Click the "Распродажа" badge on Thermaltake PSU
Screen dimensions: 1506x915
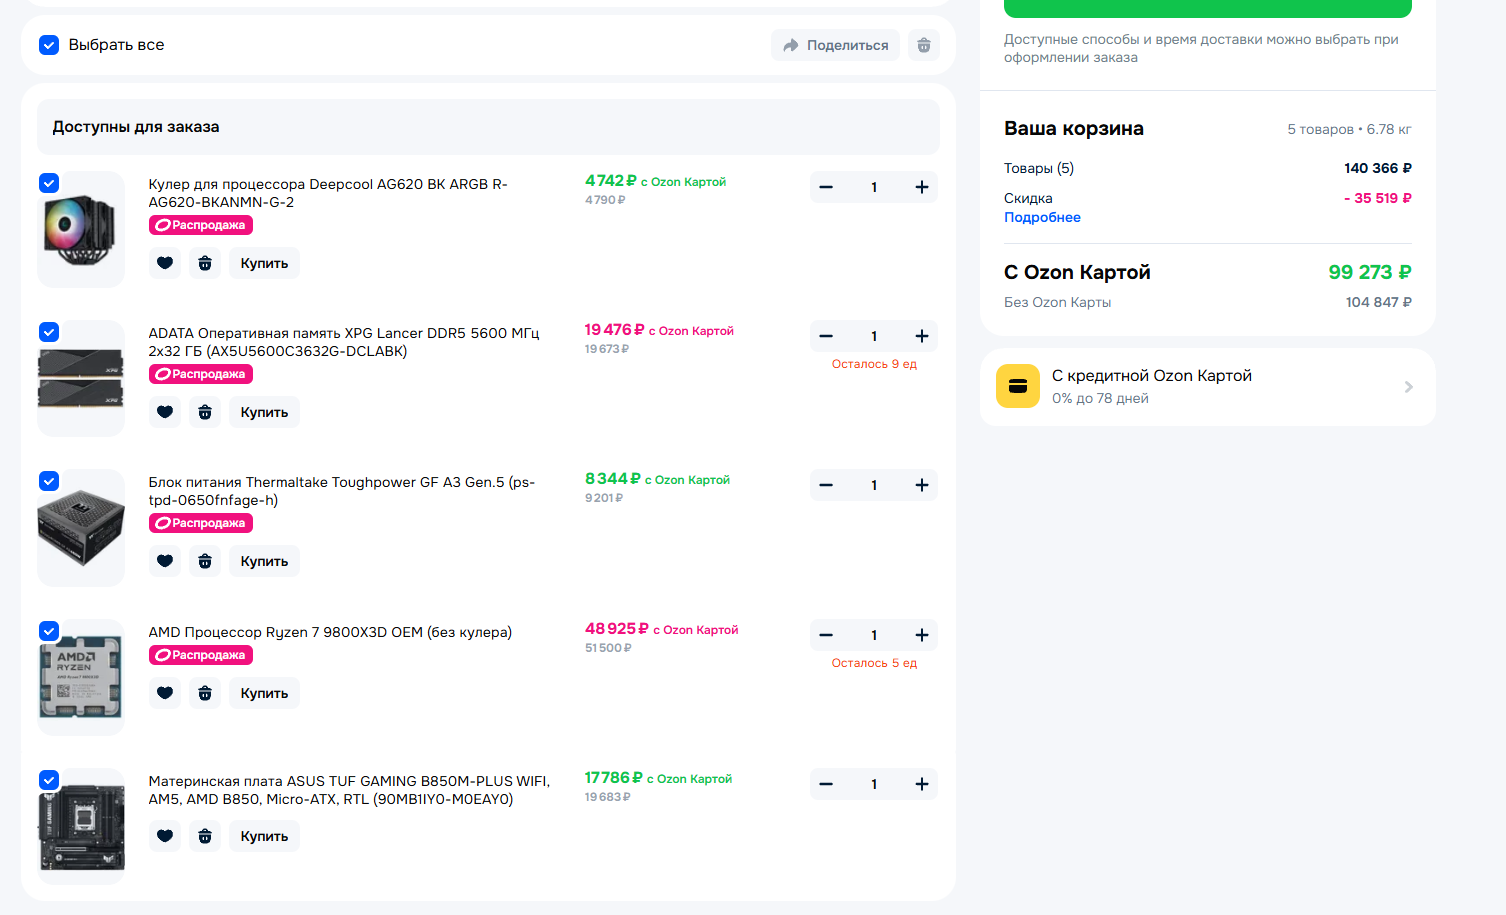click(x=201, y=523)
